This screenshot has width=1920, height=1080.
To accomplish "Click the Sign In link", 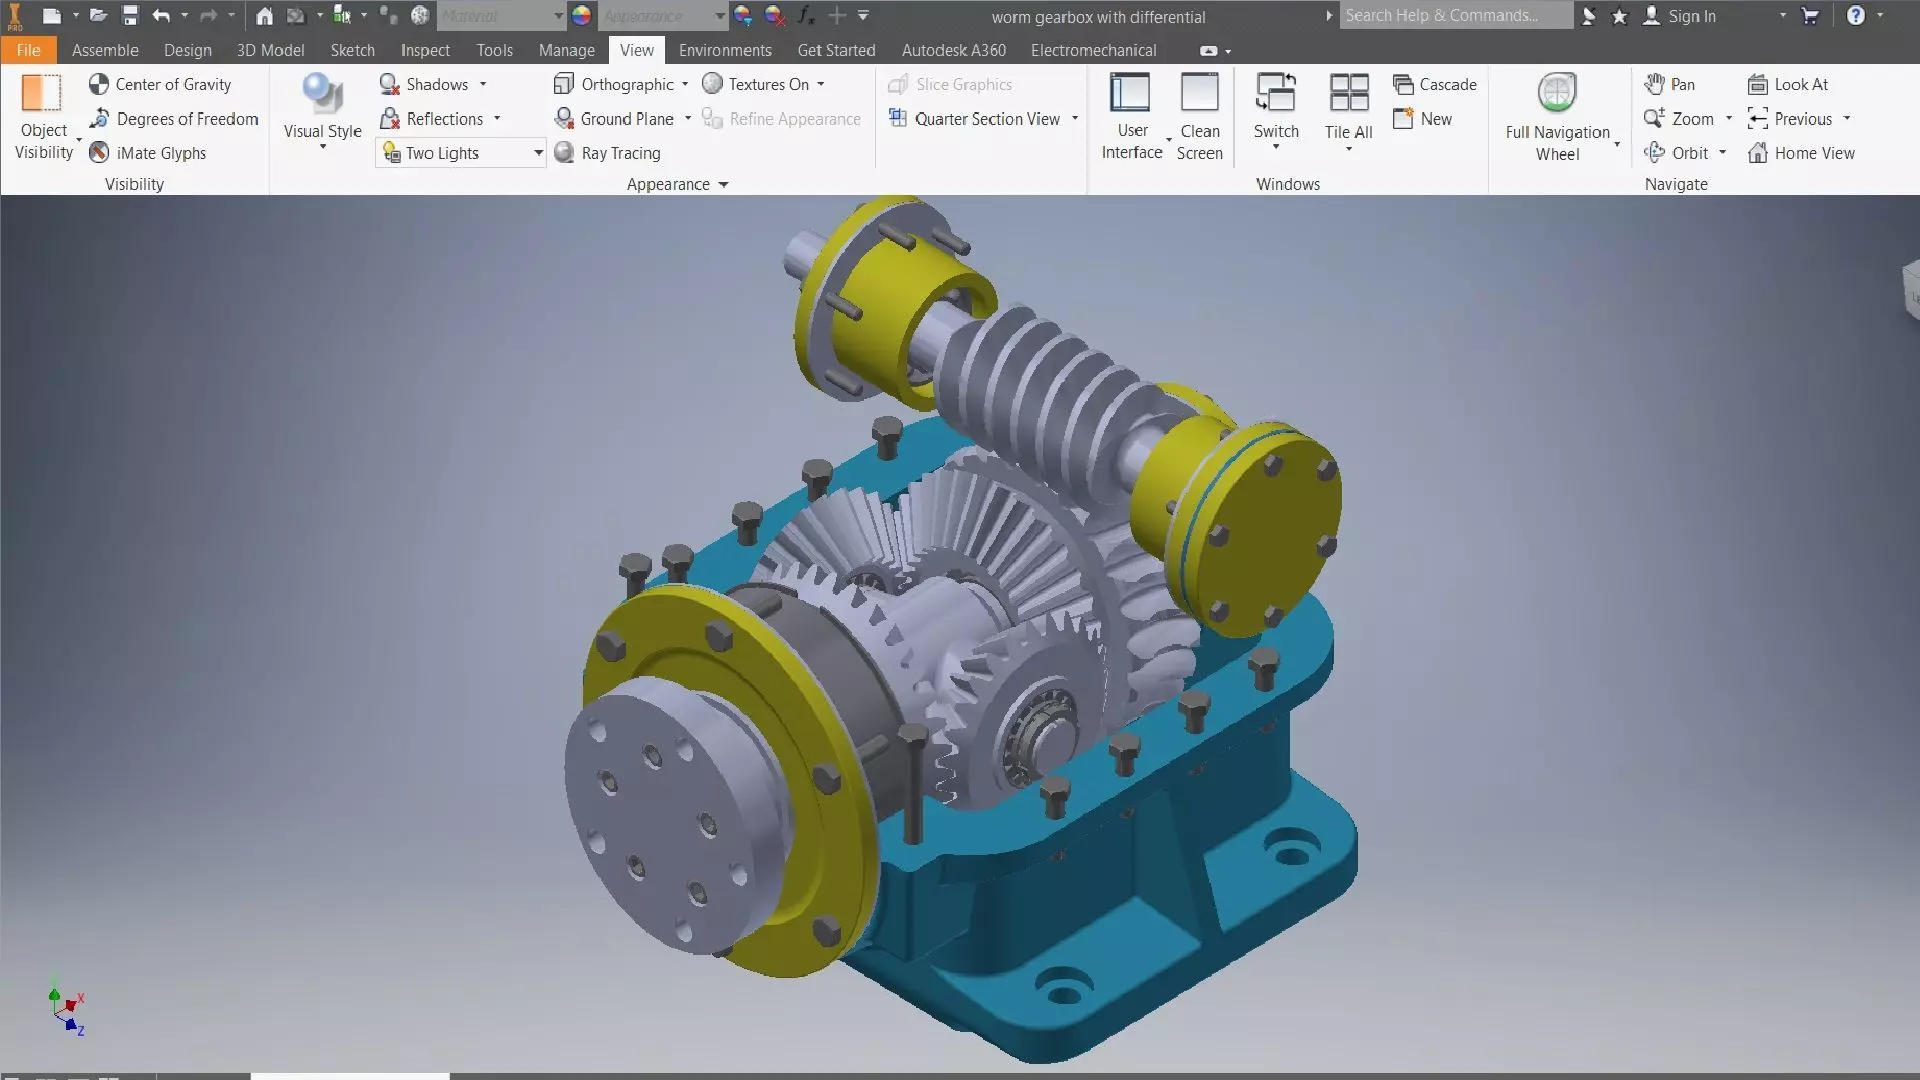I will (1691, 16).
